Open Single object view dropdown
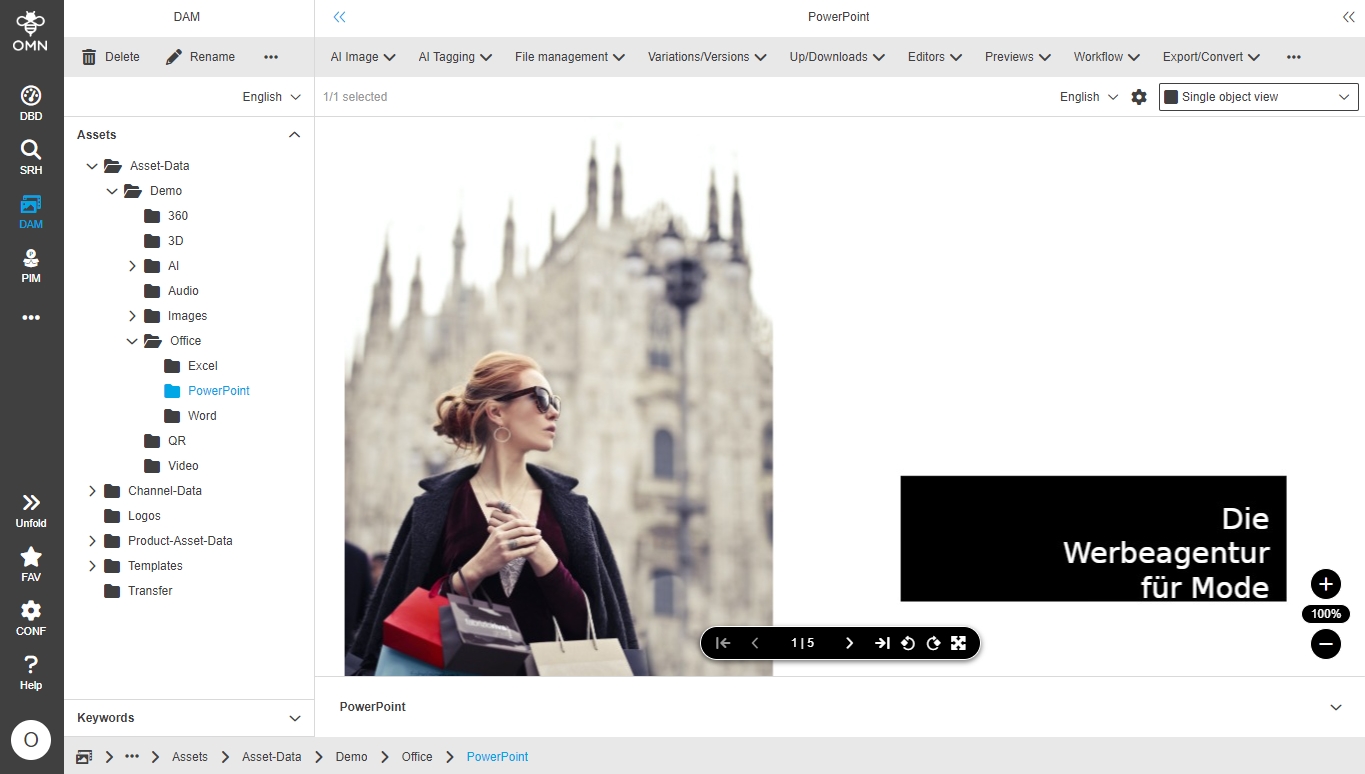 point(1258,97)
